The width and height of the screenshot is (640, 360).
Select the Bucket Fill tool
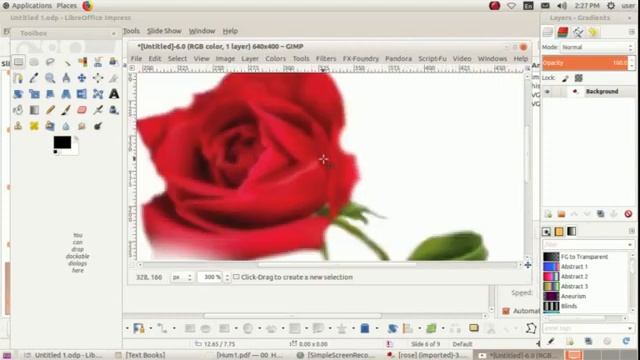pyautogui.click(x=18, y=110)
